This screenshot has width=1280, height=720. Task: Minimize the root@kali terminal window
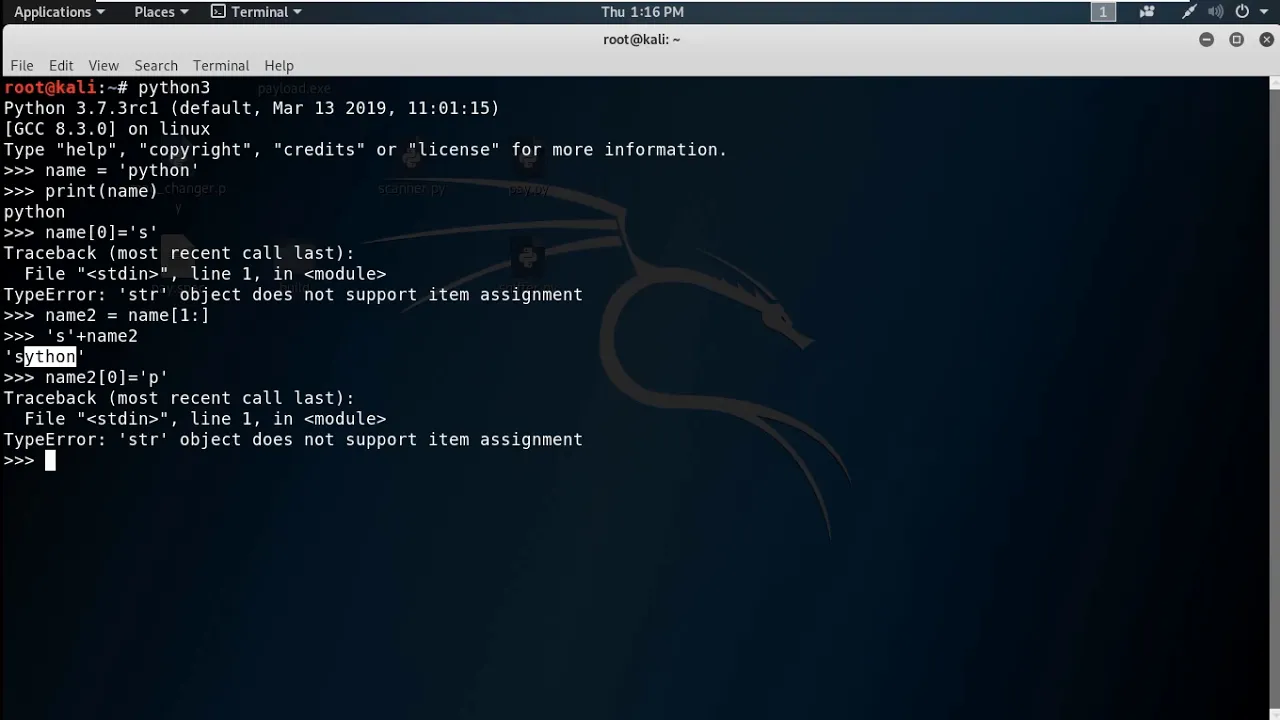tap(1207, 39)
